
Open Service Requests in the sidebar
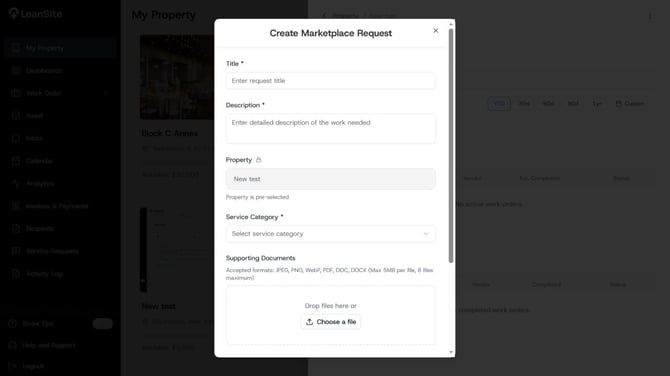[52, 251]
